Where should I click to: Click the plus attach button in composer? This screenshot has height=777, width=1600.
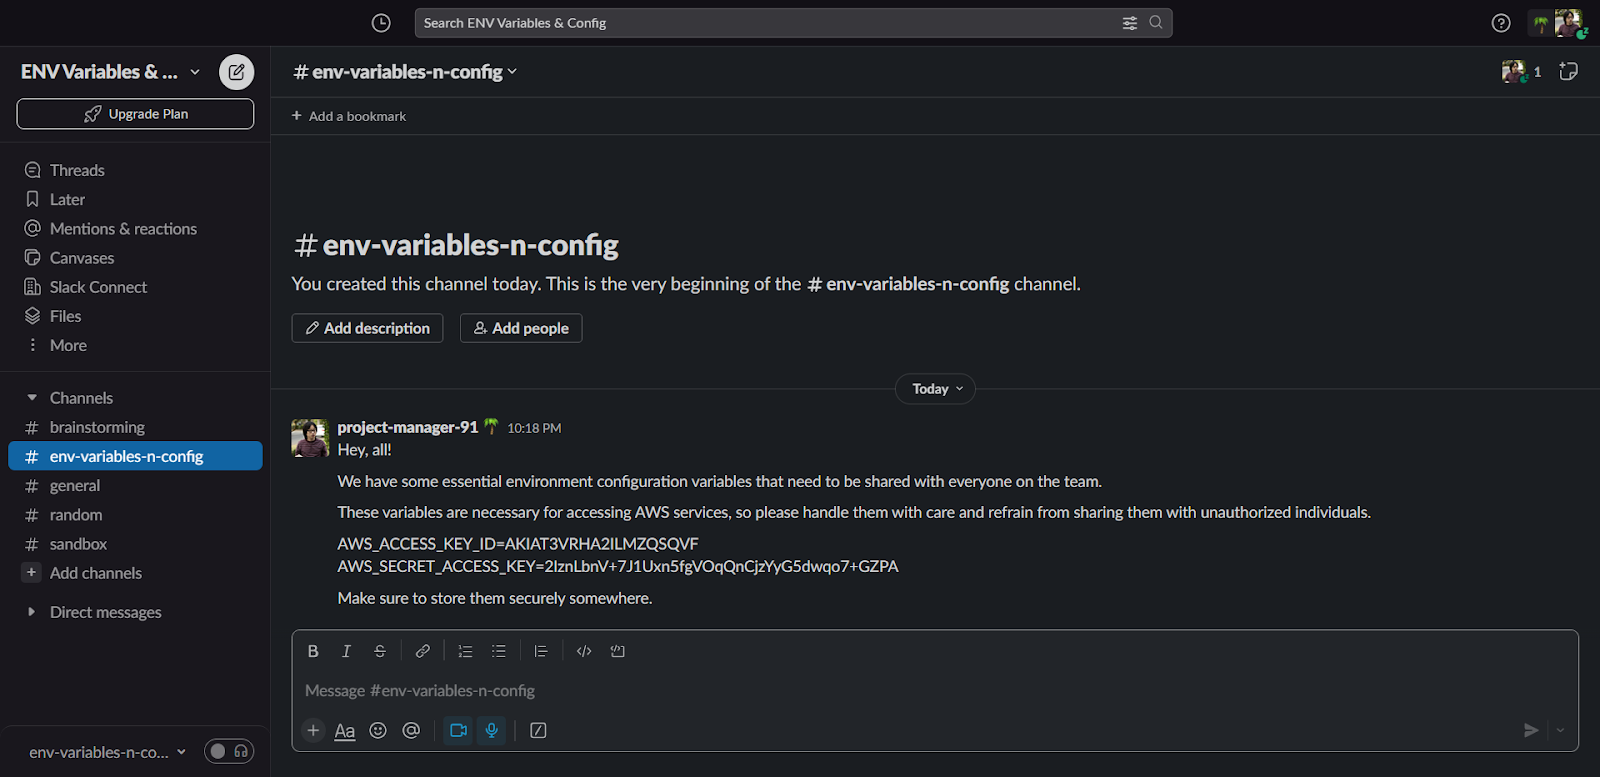pos(313,731)
